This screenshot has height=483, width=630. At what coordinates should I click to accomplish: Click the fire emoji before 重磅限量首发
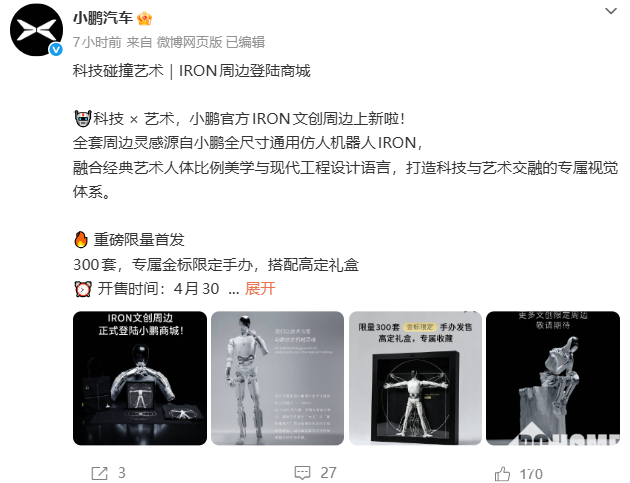point(81,239)
